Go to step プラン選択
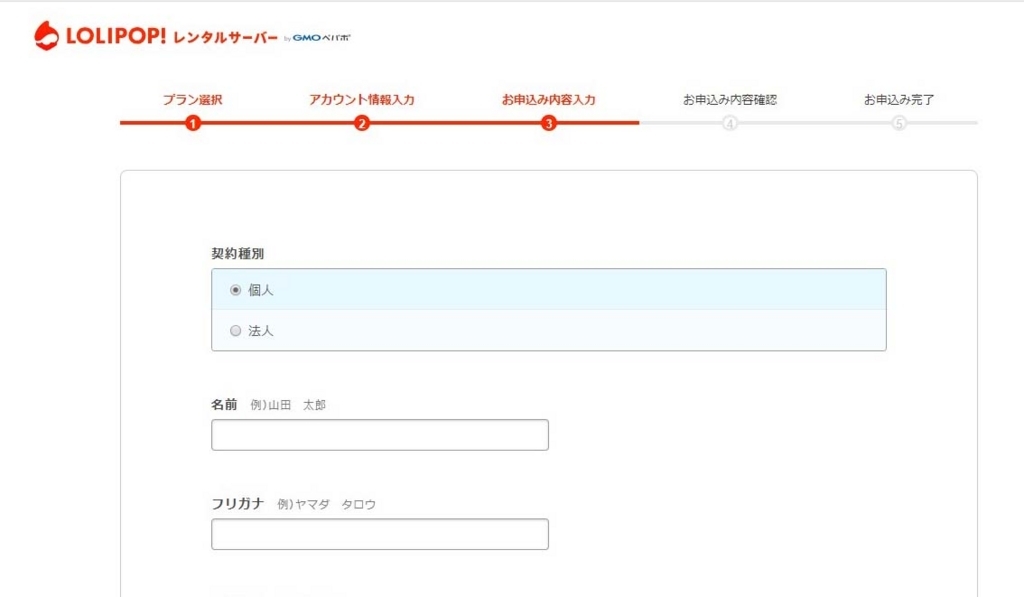 (192, 100)
